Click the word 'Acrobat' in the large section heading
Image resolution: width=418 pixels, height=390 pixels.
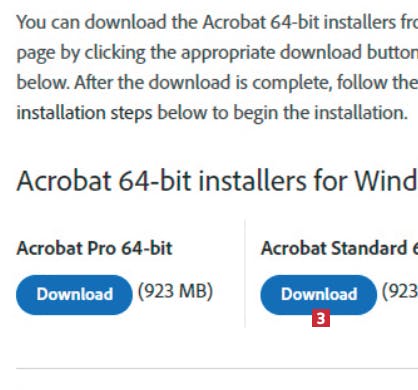point(64,181)
